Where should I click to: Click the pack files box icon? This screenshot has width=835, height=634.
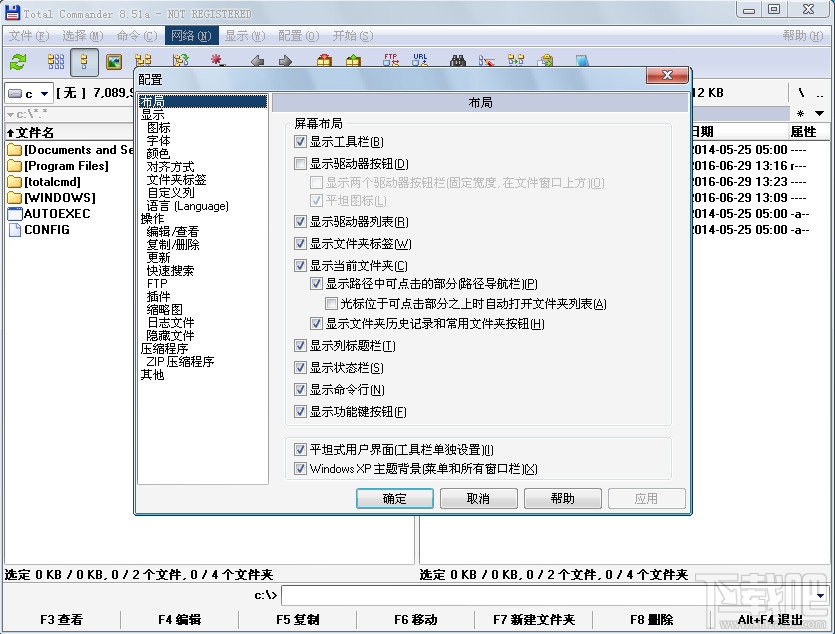(x=324, y=61)
